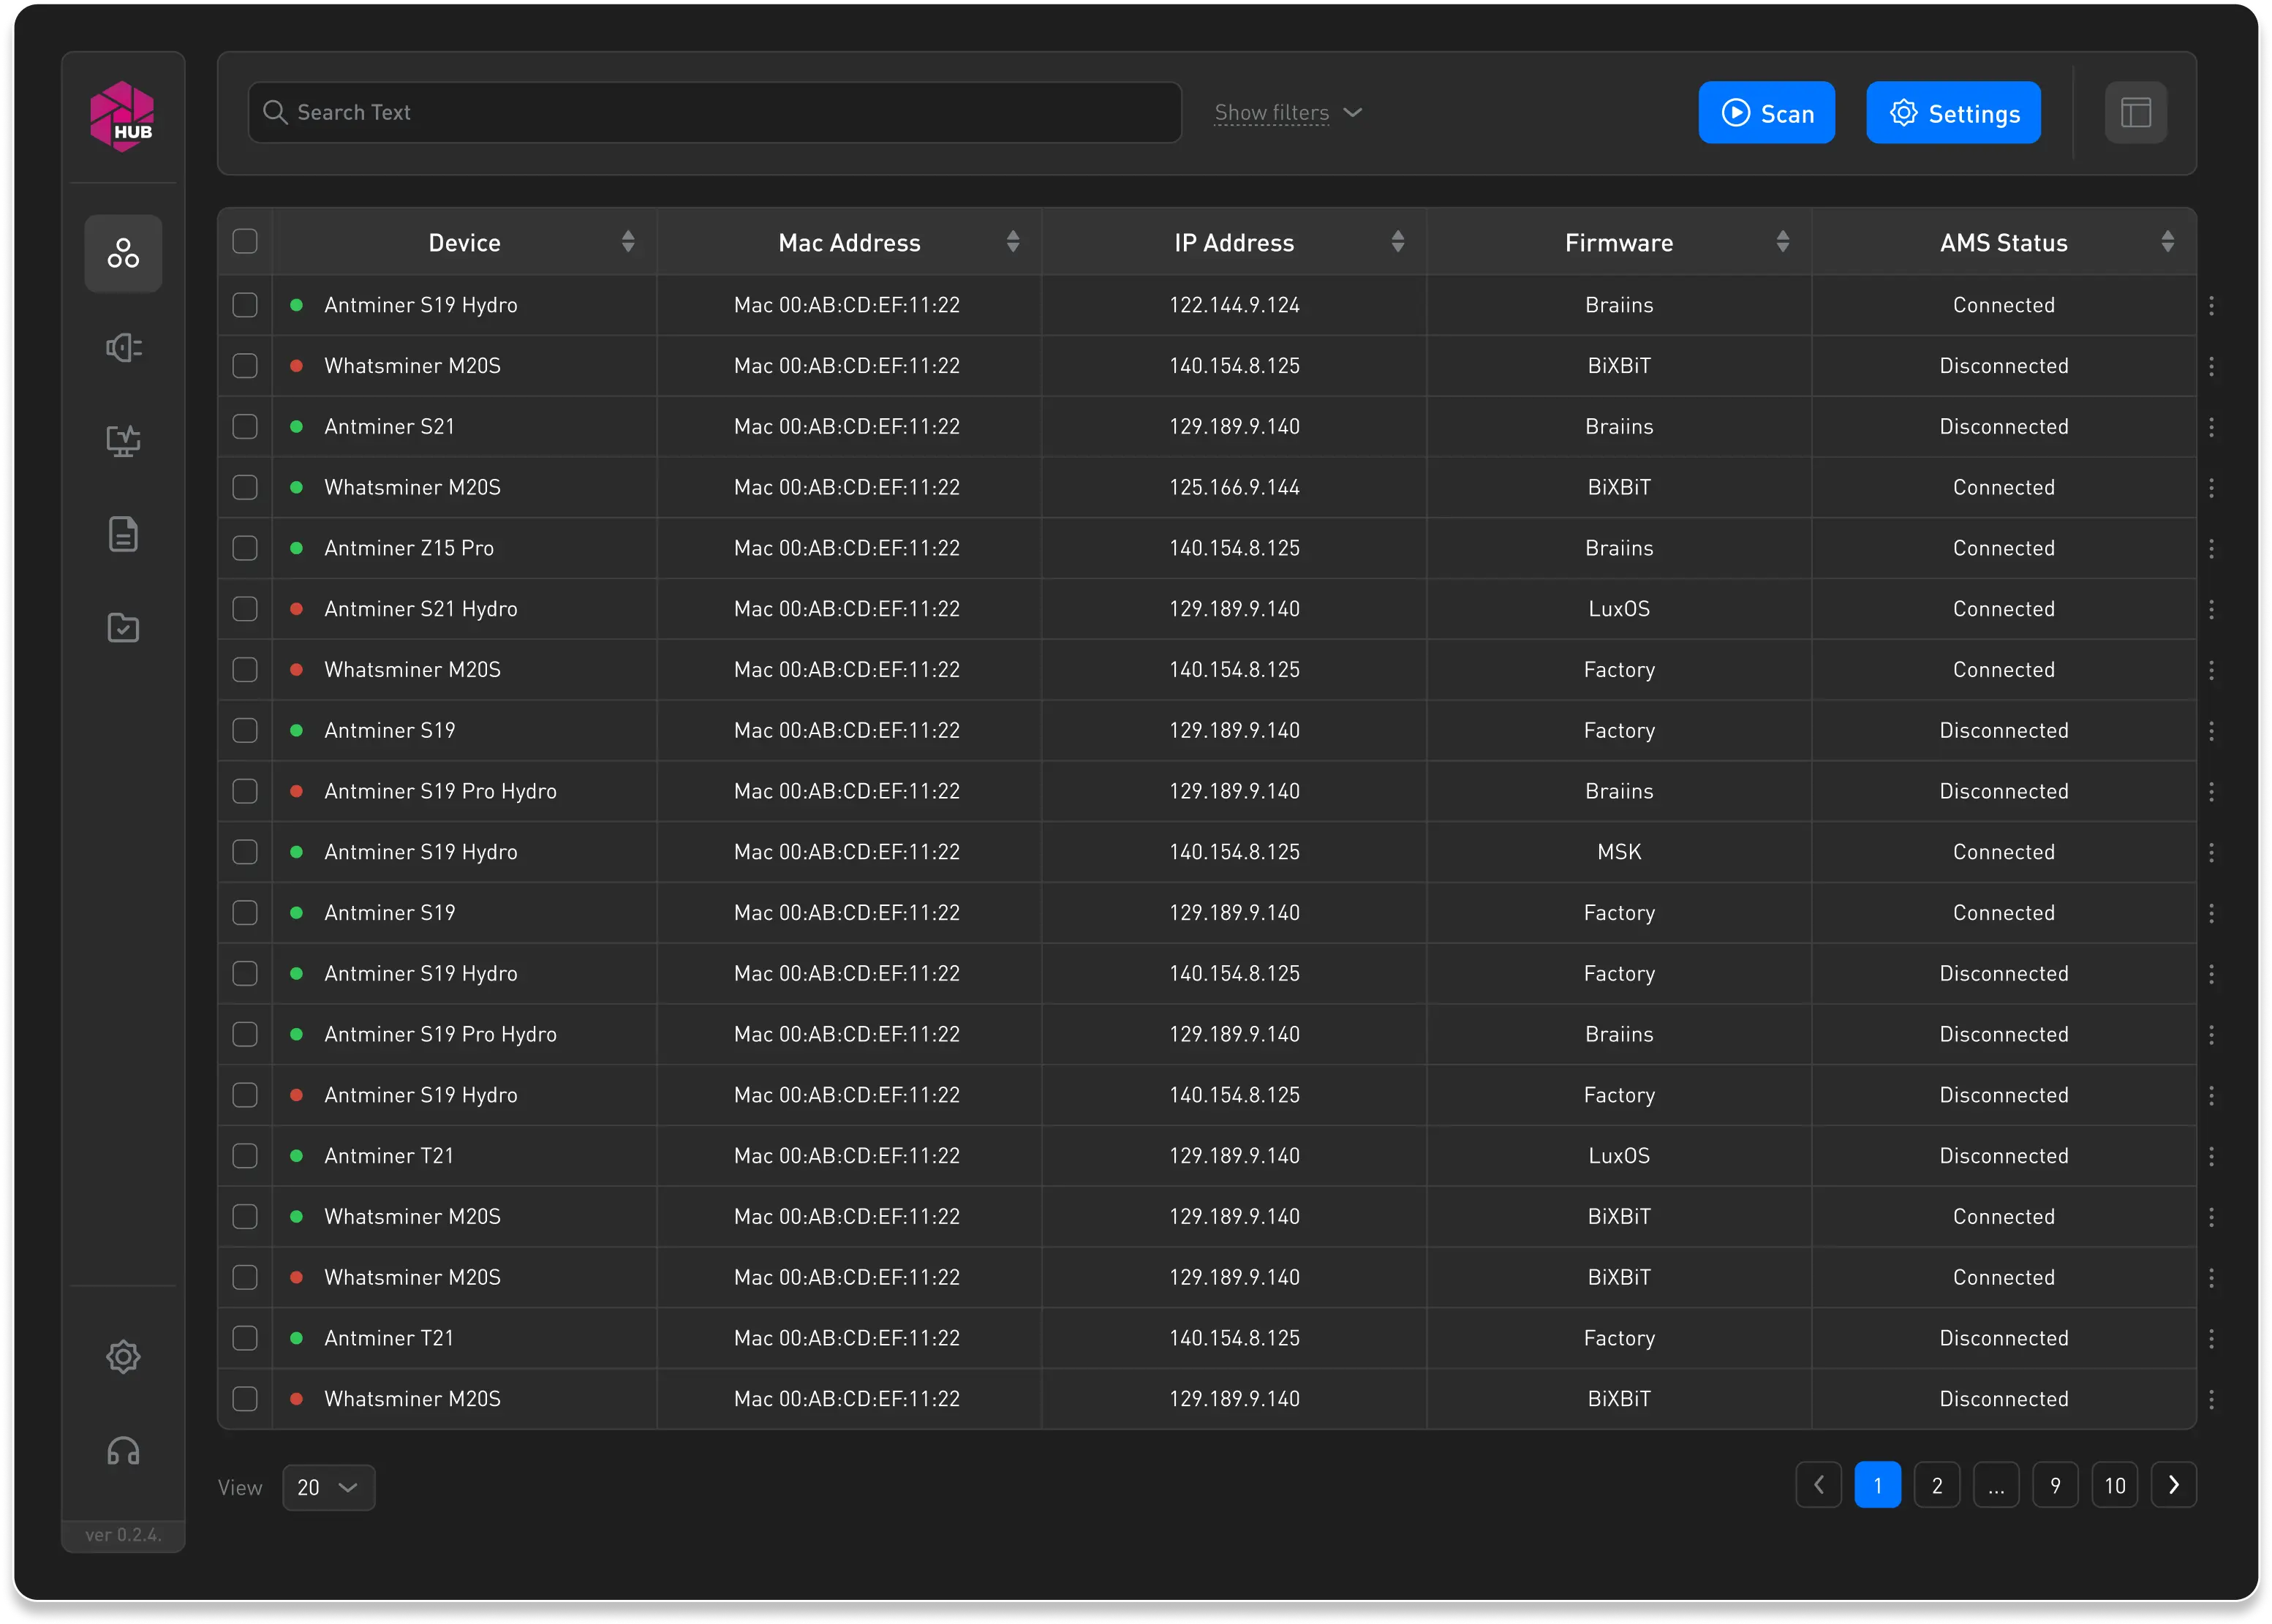
Task: Click the Scan button
Action: pos(1766,112)
